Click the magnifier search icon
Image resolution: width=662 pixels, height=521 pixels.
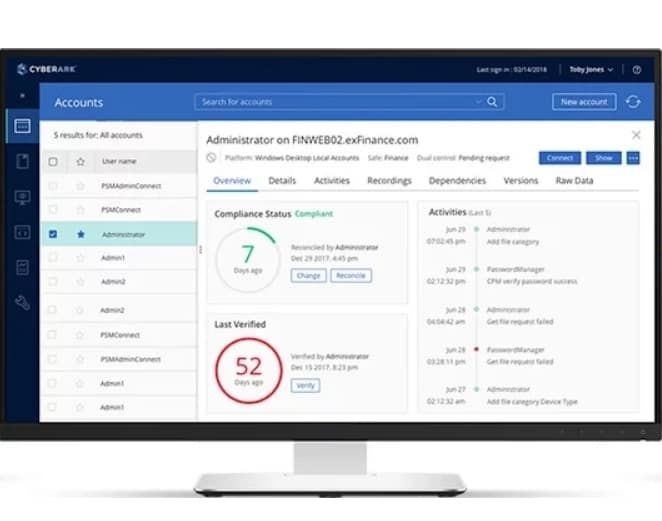tap(492, 102)
